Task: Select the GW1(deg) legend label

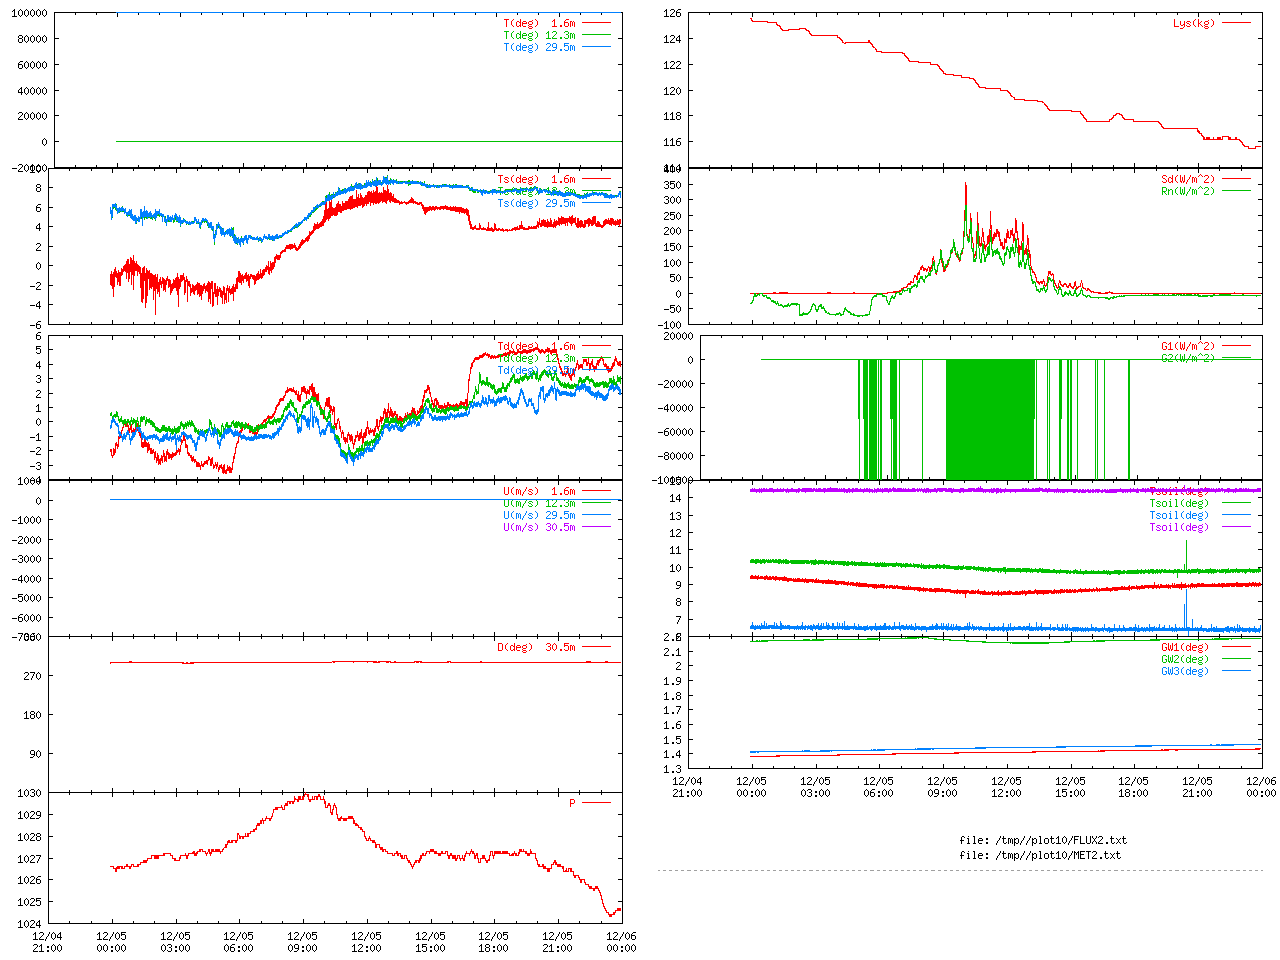Action: pos(1185,648)
